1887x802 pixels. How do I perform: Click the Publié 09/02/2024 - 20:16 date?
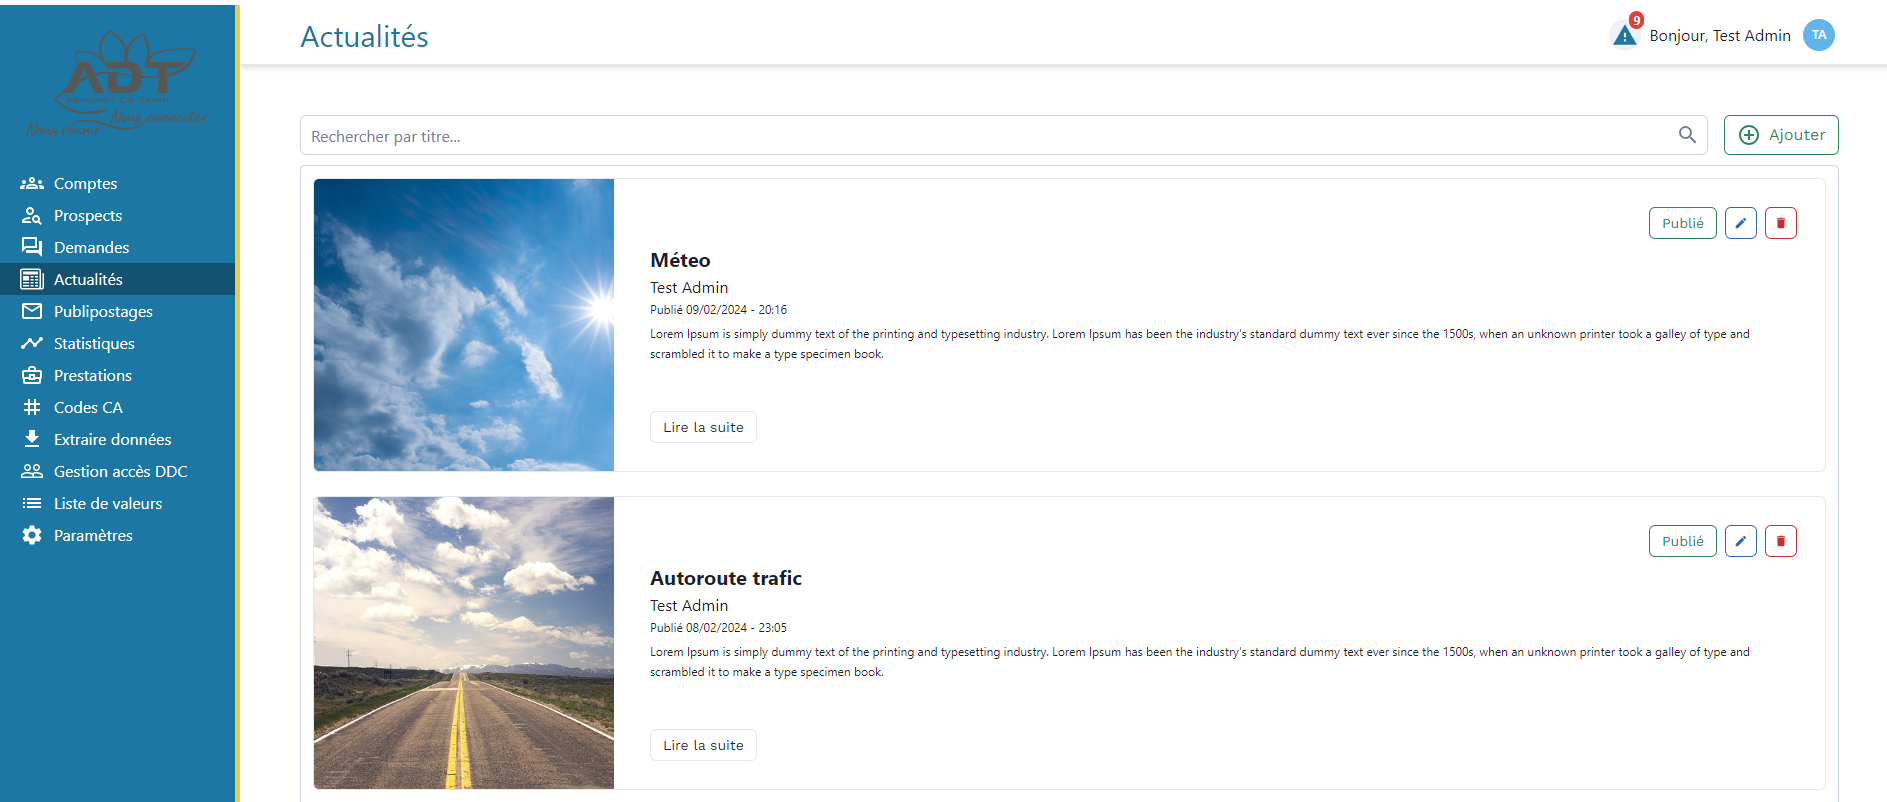tap(718, 310)
